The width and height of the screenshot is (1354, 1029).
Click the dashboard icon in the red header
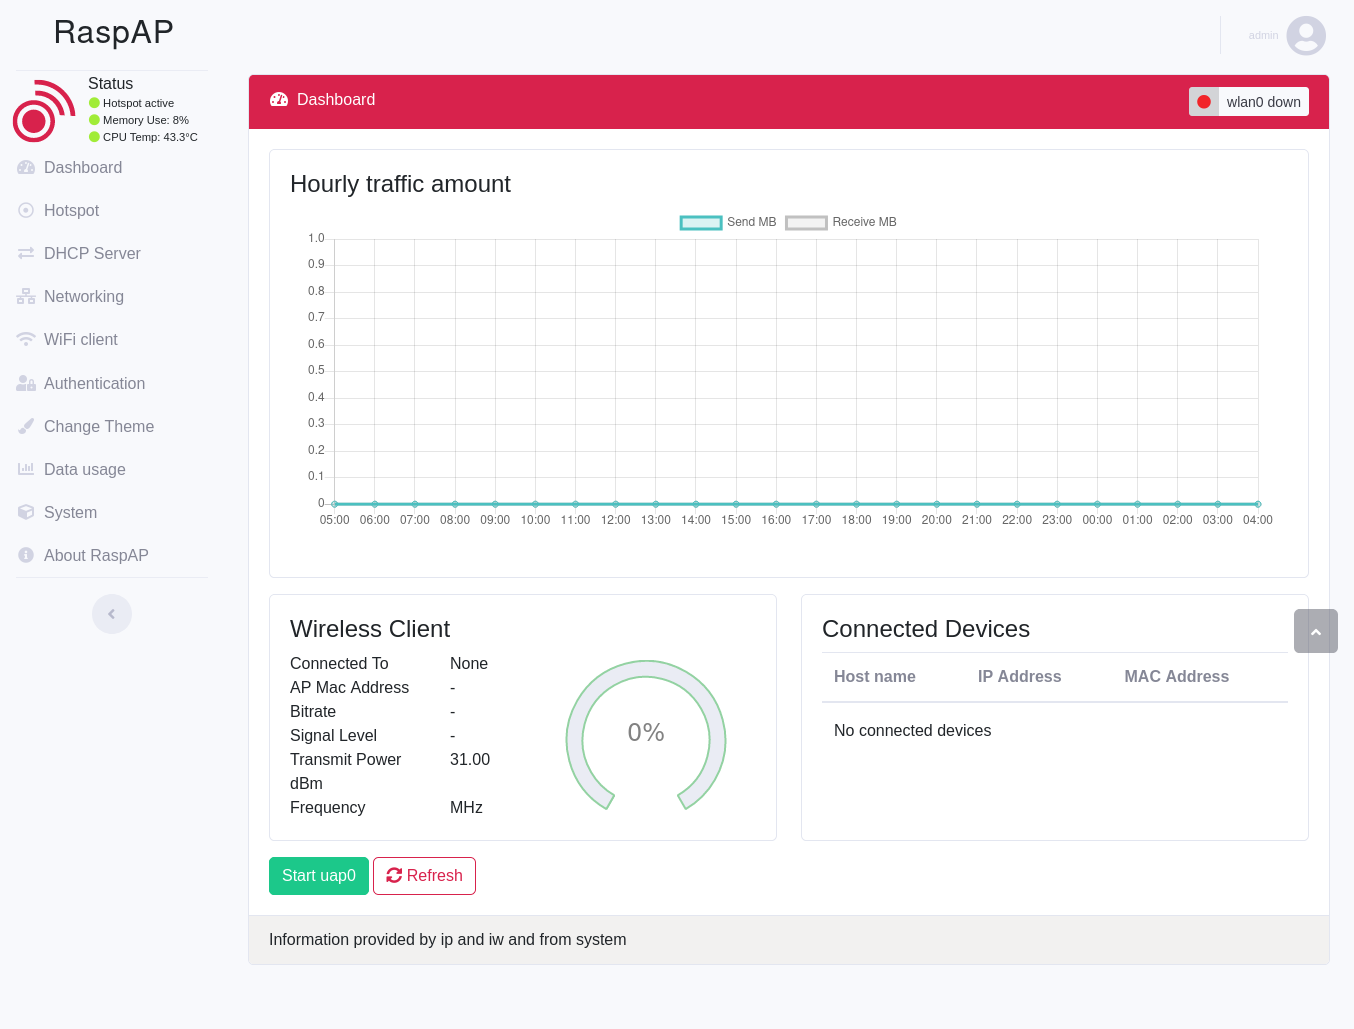pos(279,100)
